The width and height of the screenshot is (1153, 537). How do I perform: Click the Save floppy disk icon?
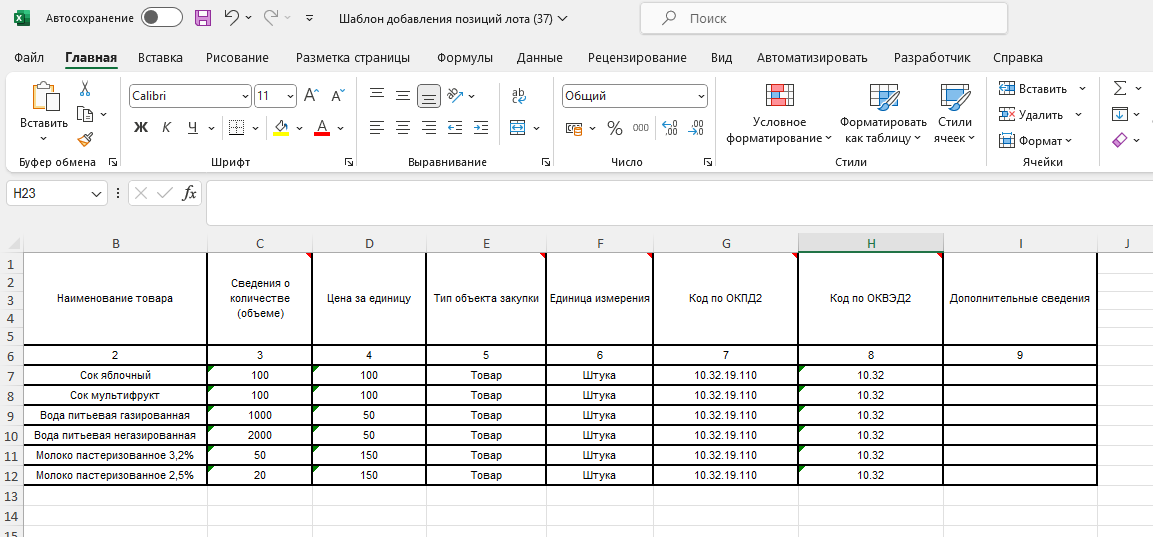[x=203, y=18]
